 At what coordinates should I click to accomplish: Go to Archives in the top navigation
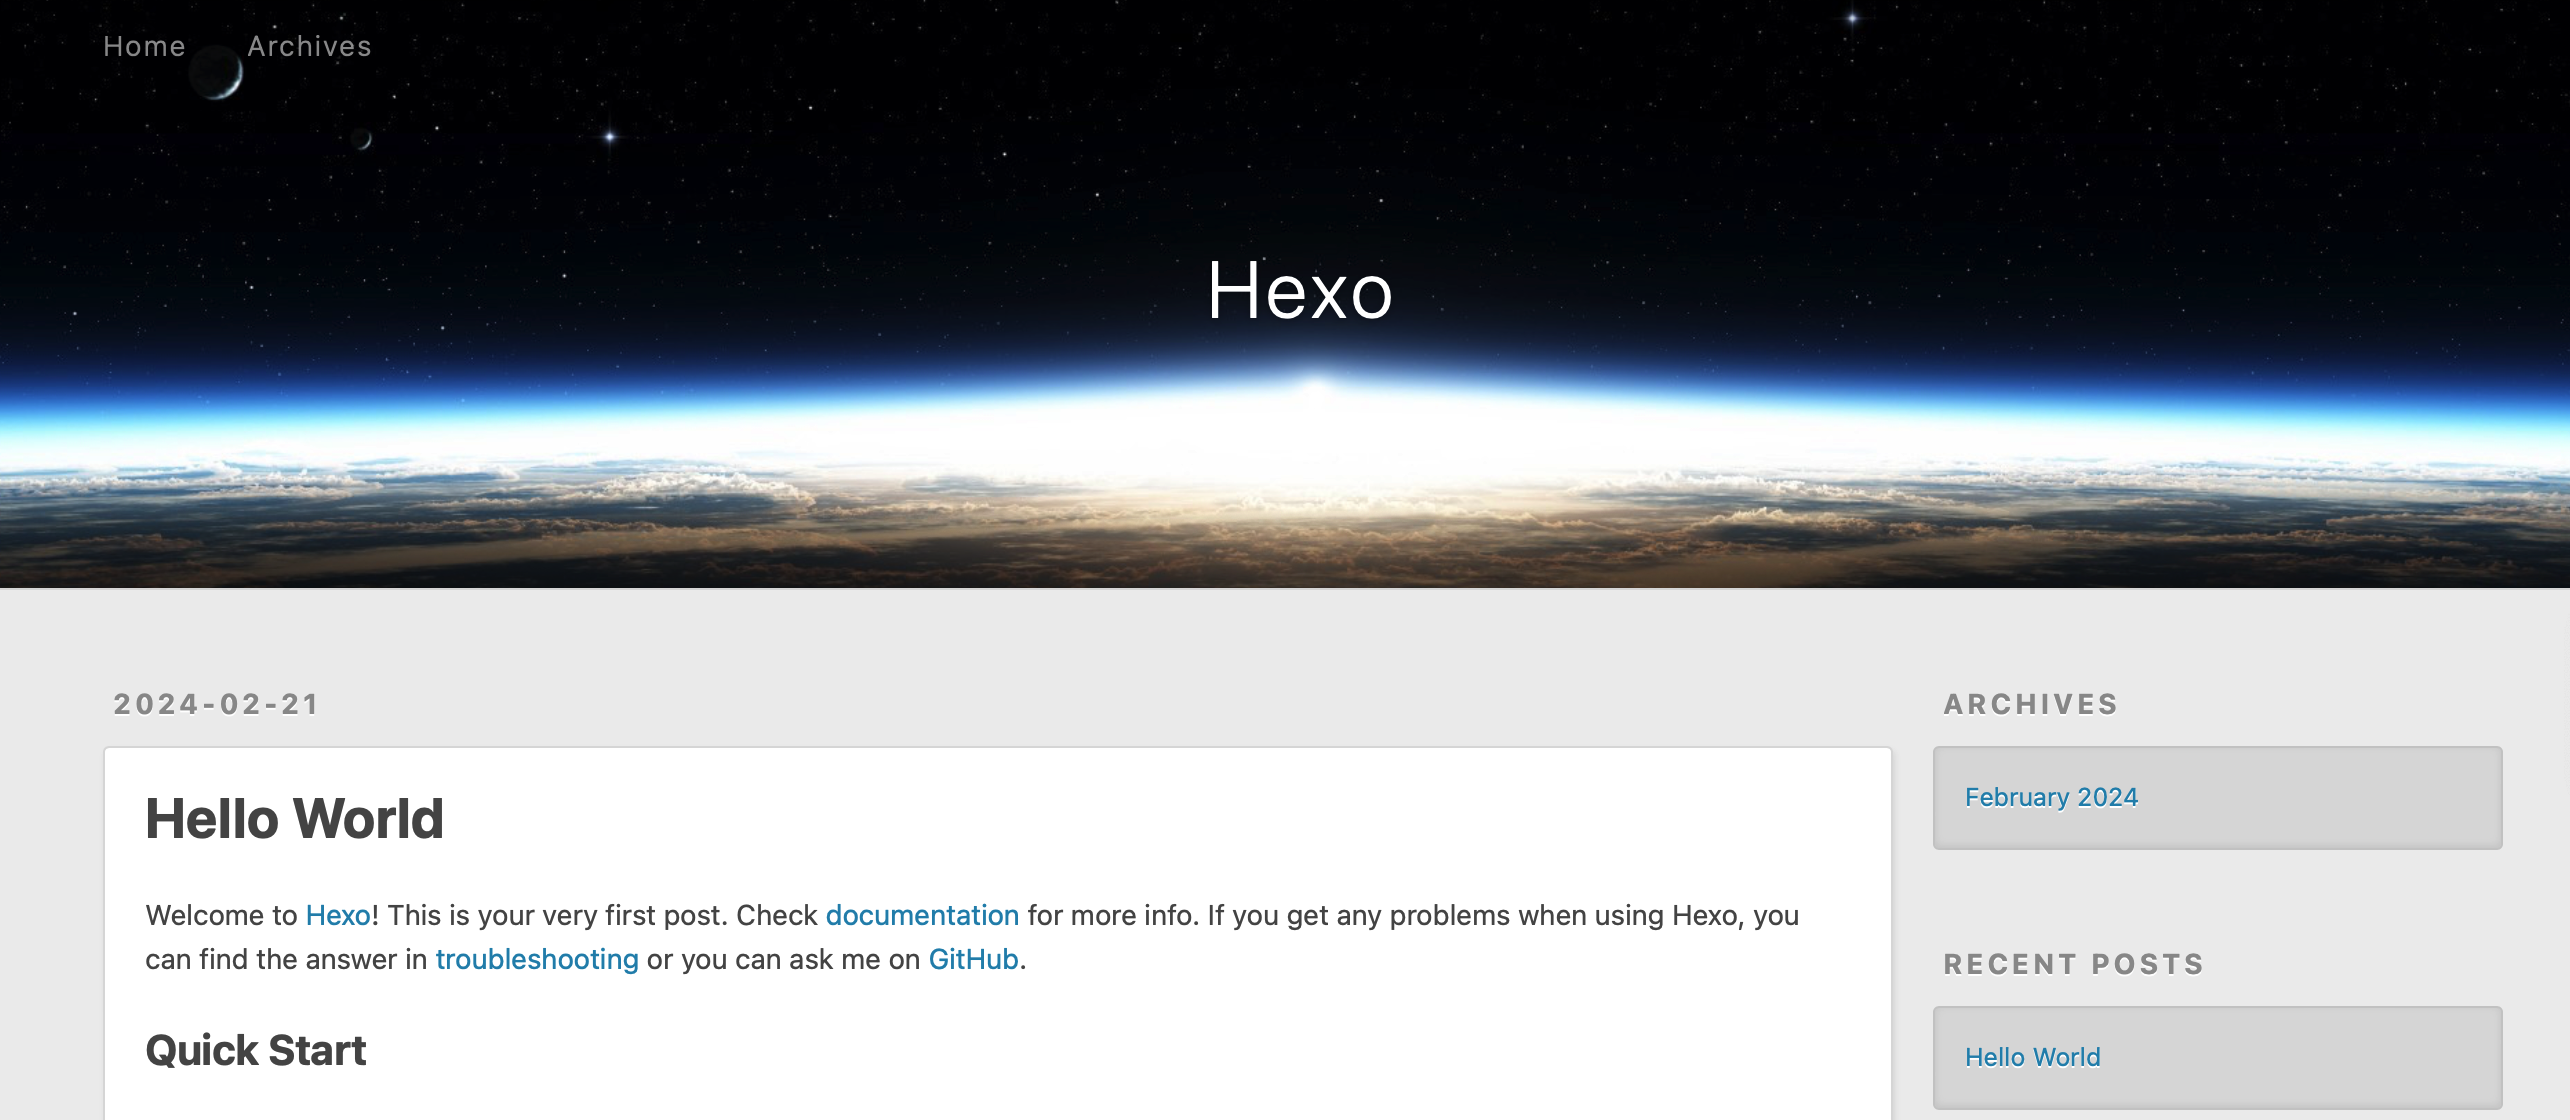(x=309, y=46)
